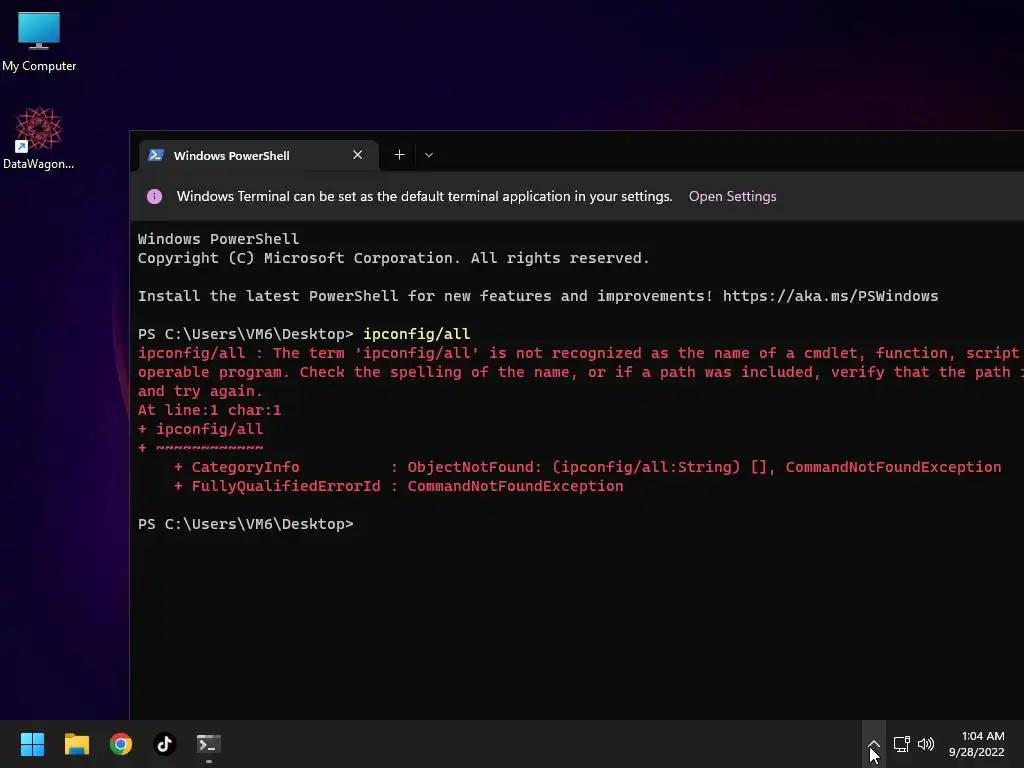Image resolution: width=1024 pixels, height=768 pixels.
Task: Open a new terminal tab with plus button
Action: 399,155
